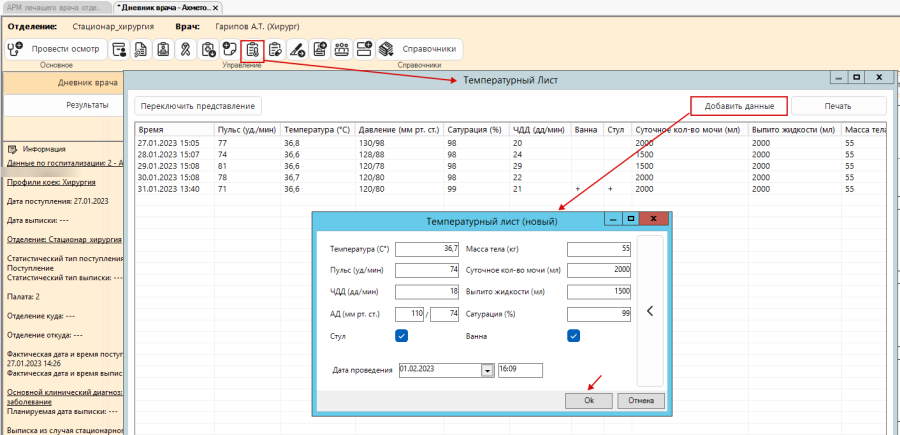This screenshot has height=435, width=900.
Task: Click the clipboard with pill icon
Action: 275,49
